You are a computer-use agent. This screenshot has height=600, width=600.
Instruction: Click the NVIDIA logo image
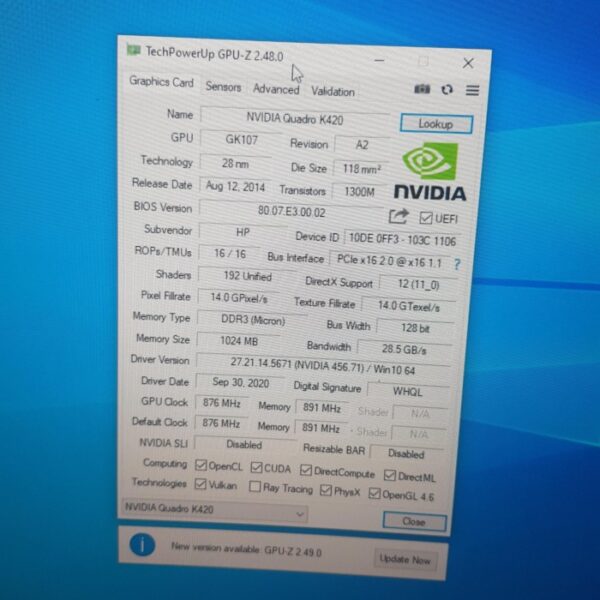tap(430, 171)
